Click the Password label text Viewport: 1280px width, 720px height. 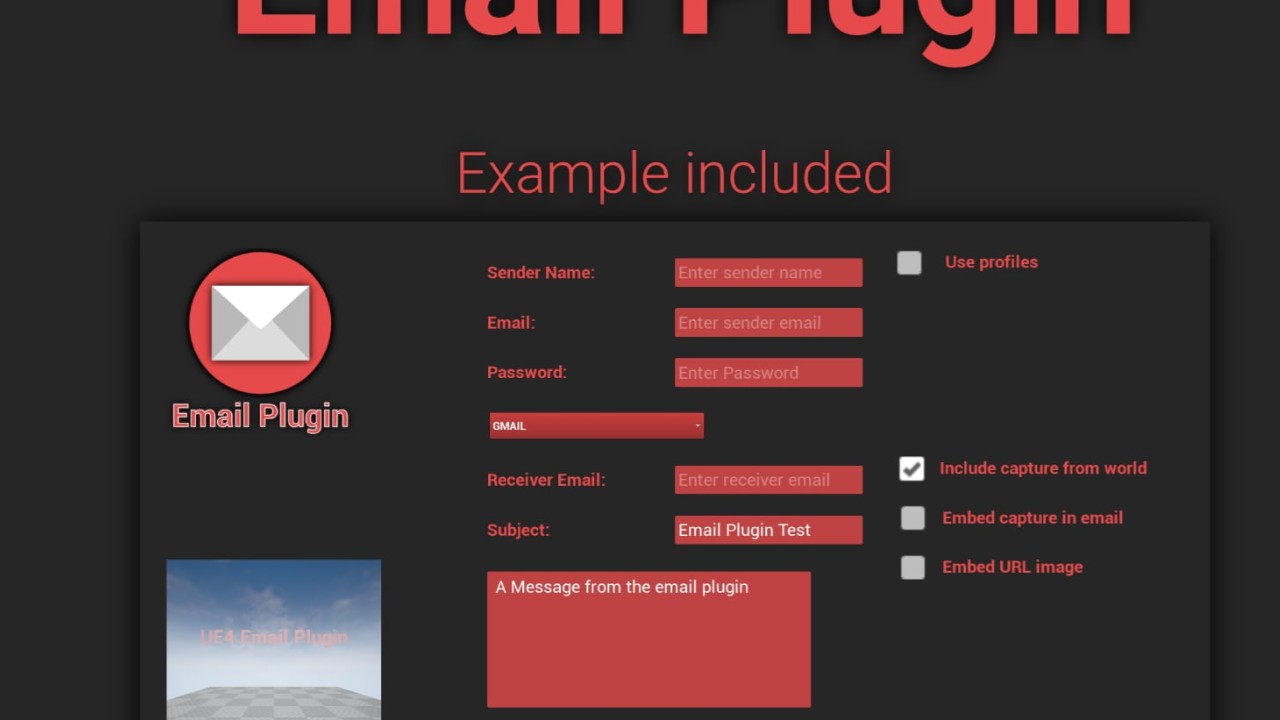[526, 372]
